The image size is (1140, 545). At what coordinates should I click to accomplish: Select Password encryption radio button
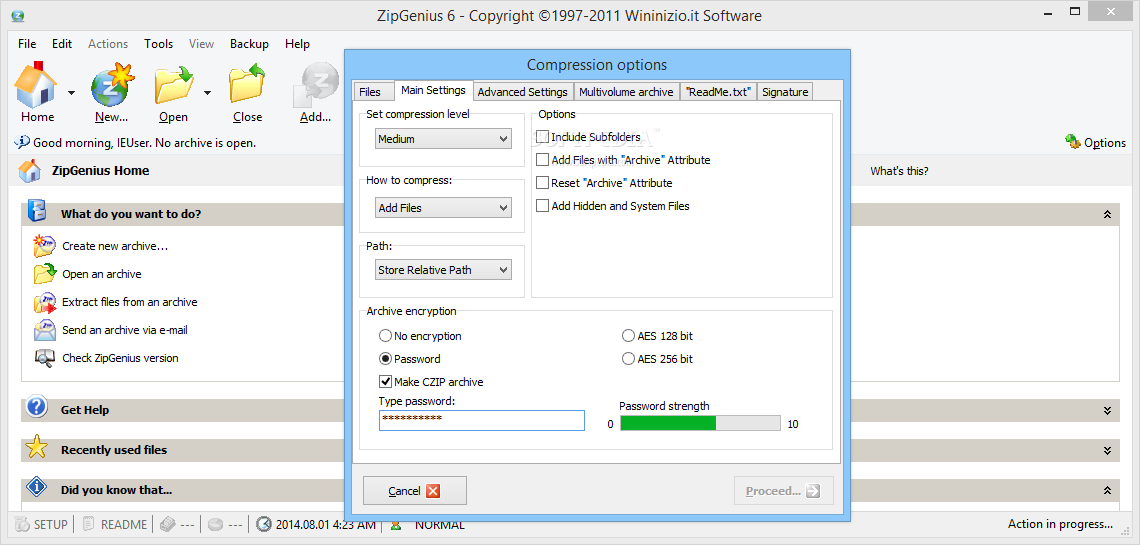pyautogui.click(x=385, y=359)
